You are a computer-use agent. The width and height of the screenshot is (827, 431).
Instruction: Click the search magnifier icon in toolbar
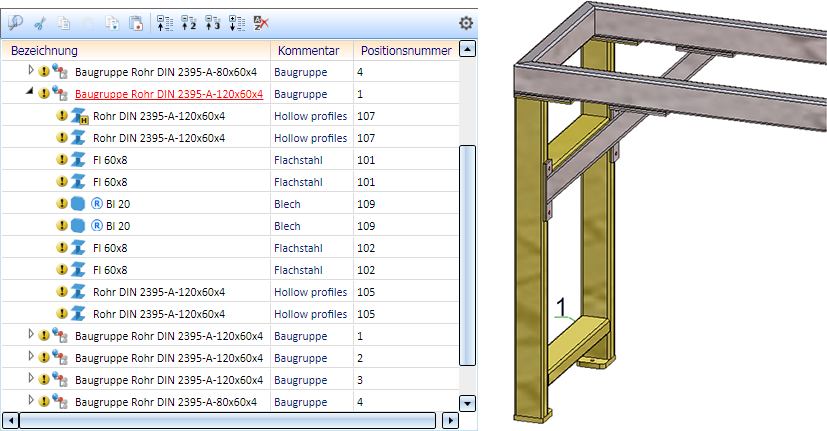coord(15,22)
